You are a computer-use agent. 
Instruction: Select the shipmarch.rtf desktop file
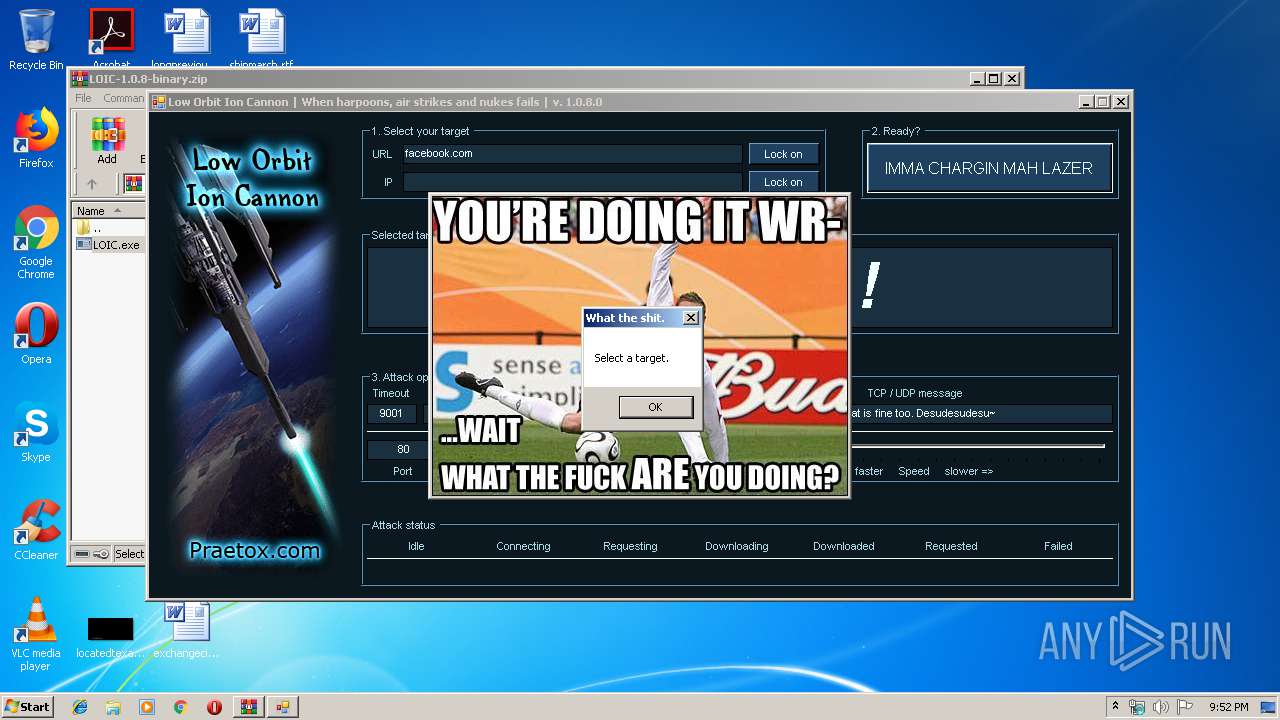pos(262,40)
